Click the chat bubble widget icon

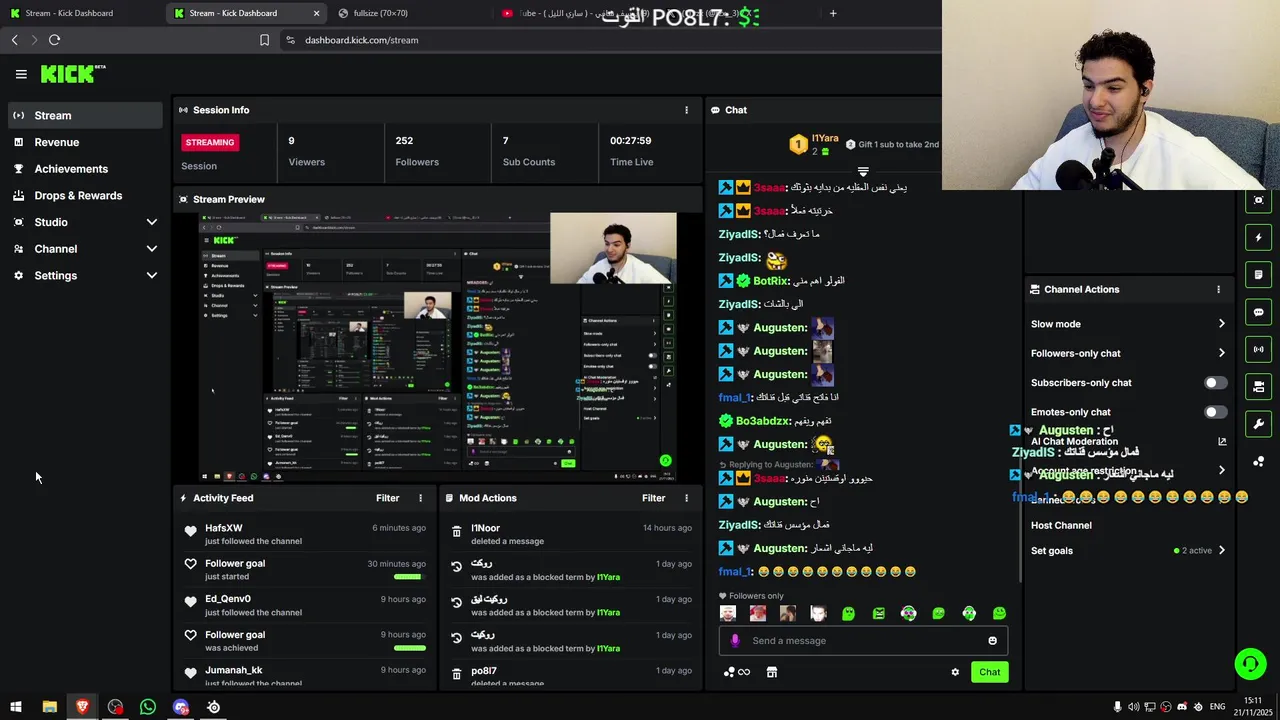(1259, 312)
